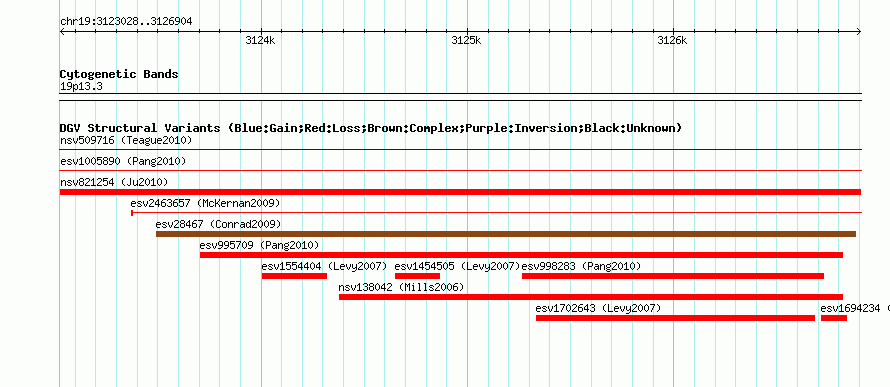Click the DGV Structural Variants track title
Image resolution: width=890 pixels, height=387 pixels.
pyautogui.click(x=371, y=128)
